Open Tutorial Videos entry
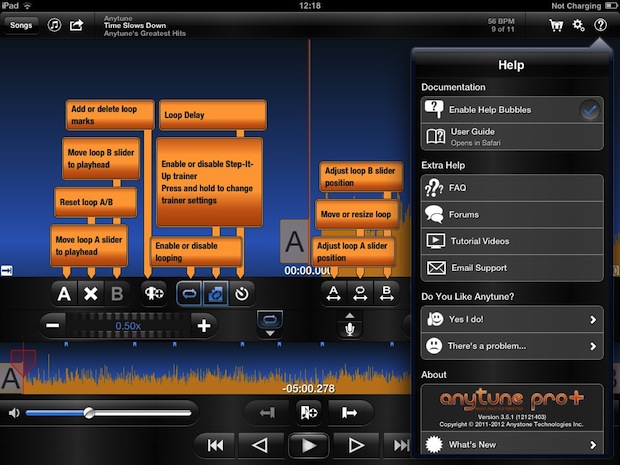620x465 pixels. (512, 241)
